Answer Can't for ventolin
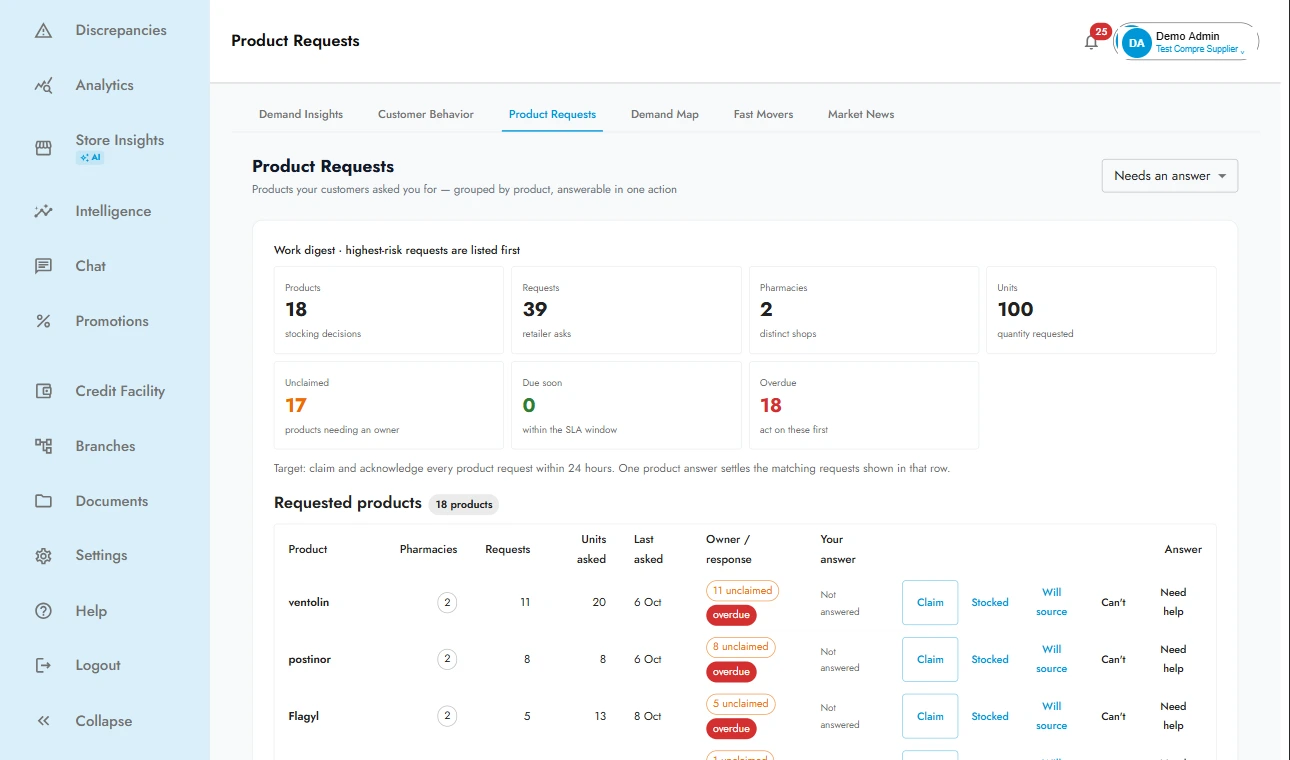This screenshot has width=1290, height=760. 1113,603
